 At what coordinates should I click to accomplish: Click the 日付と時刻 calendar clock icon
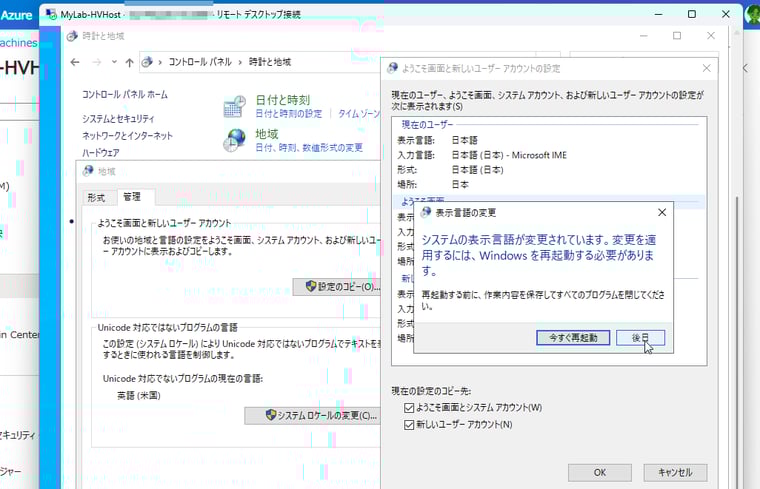pyautogui.click(x=235, y=107)
